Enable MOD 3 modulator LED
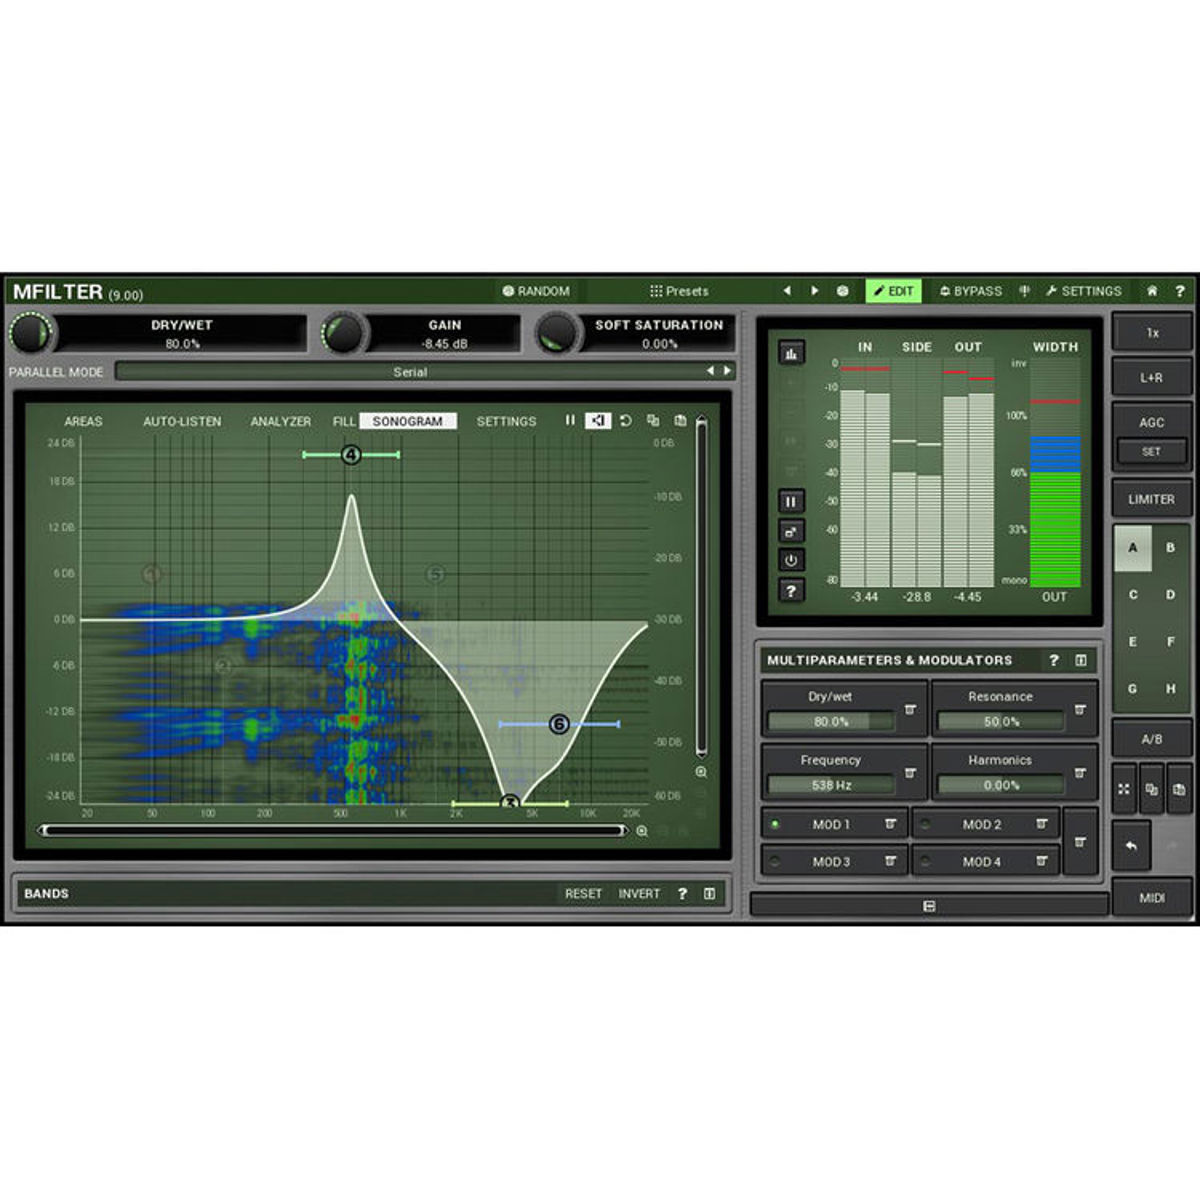 775,861
